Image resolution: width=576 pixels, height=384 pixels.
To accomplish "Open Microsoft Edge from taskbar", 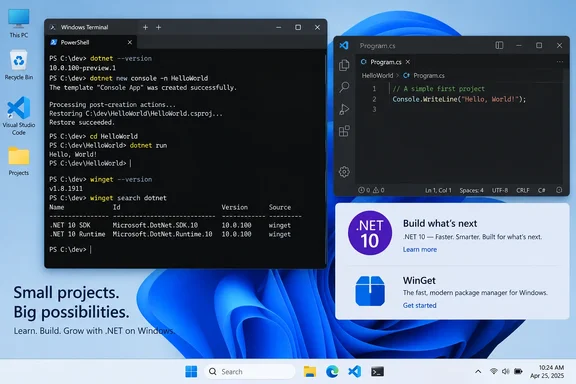I will click(x=332, y=372).
